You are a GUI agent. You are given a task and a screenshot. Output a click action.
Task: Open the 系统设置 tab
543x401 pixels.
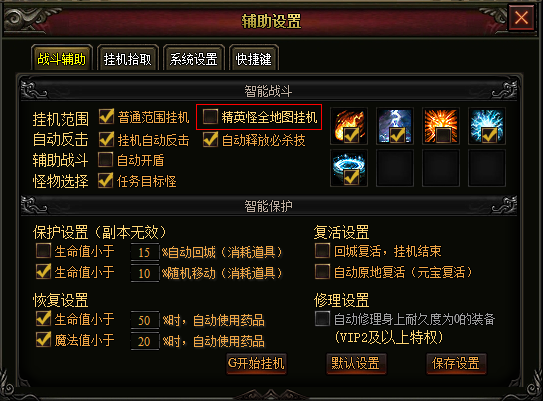pos(194,59)
